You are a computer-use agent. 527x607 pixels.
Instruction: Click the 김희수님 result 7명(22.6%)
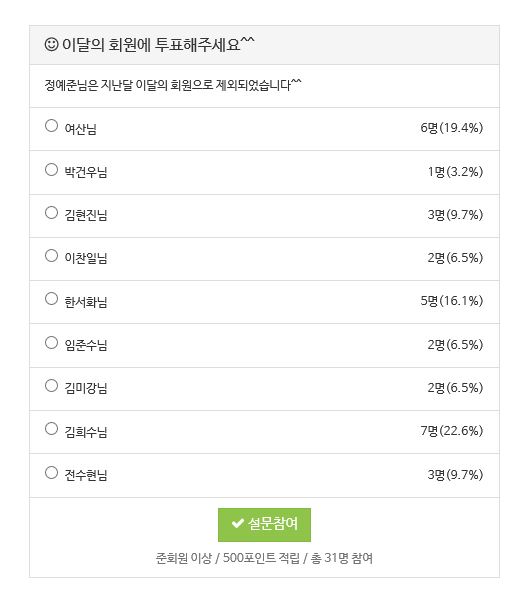451,430
